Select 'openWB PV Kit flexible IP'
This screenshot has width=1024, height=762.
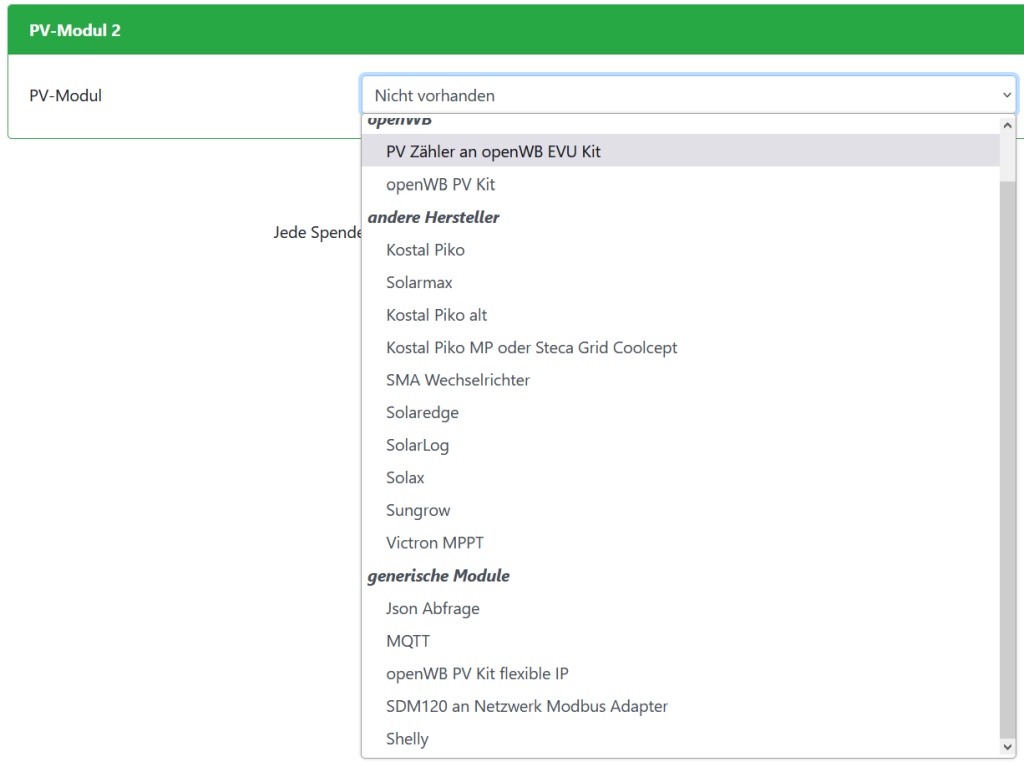(477, 674)
